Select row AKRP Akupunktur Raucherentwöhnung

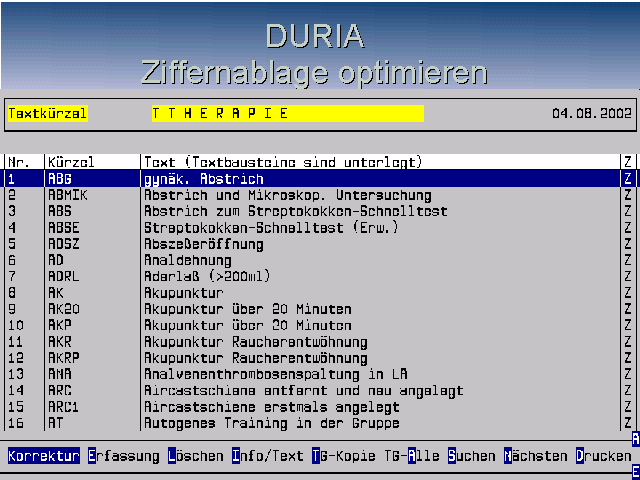pyautogui.click(x=320, y=358)
